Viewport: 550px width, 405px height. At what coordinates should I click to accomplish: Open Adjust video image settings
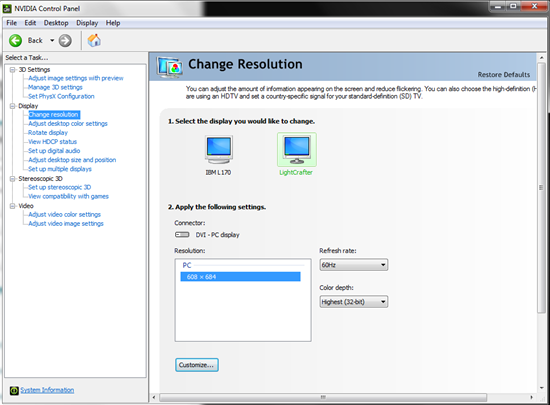pos(66,224)
